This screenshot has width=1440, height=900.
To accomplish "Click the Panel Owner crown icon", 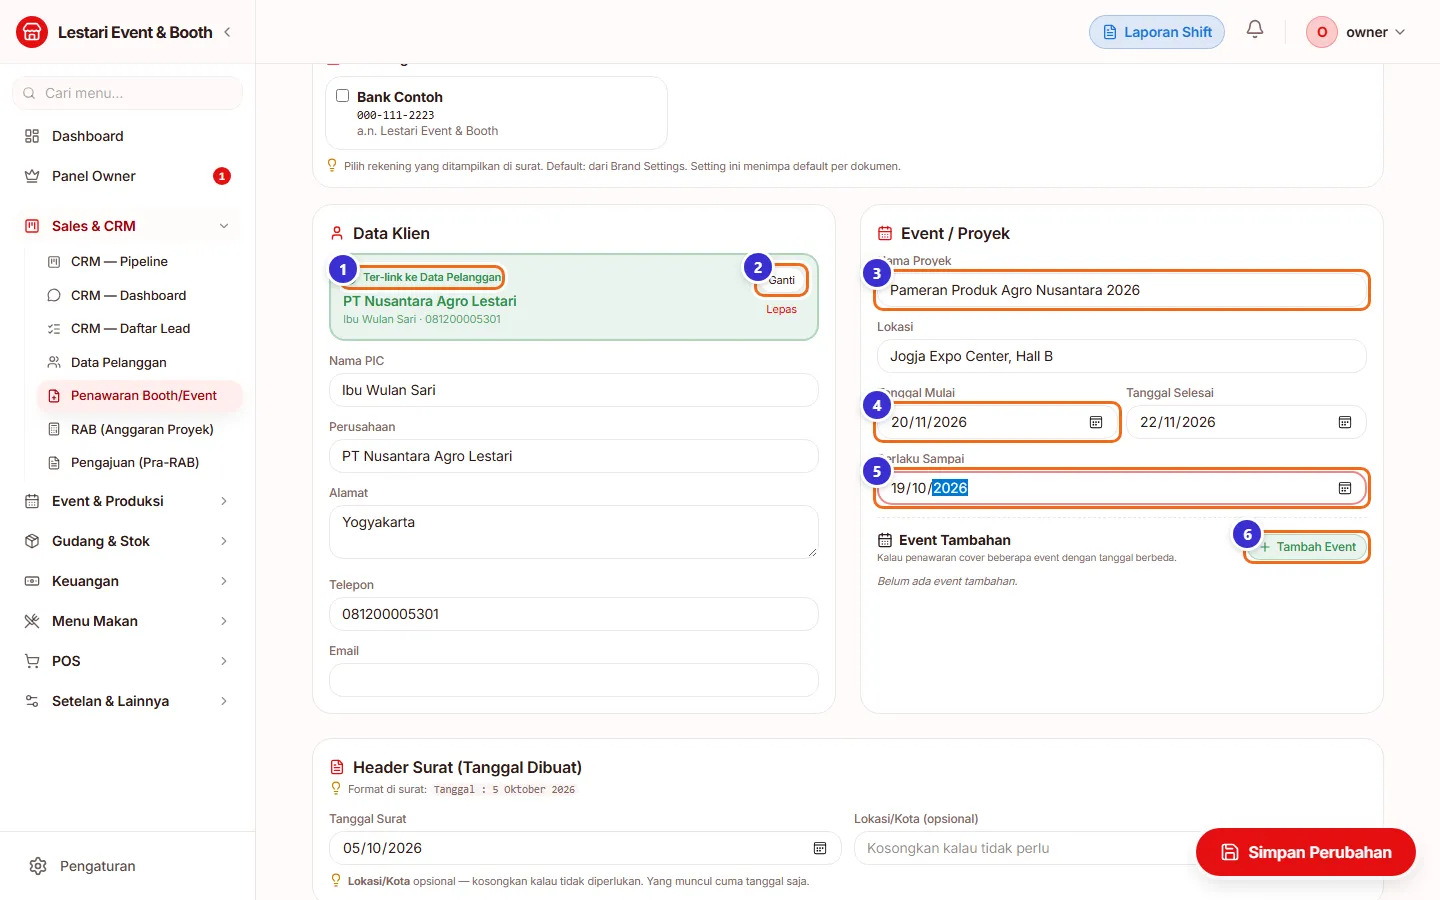I will coord(32,176).
